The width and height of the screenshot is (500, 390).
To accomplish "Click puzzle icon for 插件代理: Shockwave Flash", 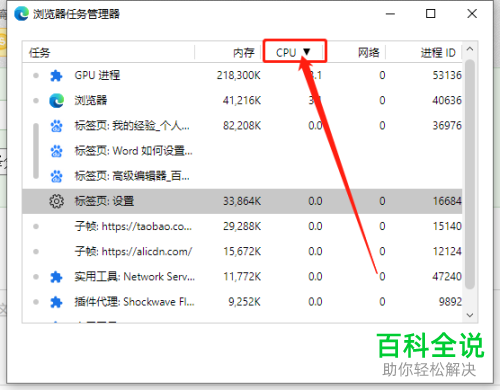I will pos(56,302).
